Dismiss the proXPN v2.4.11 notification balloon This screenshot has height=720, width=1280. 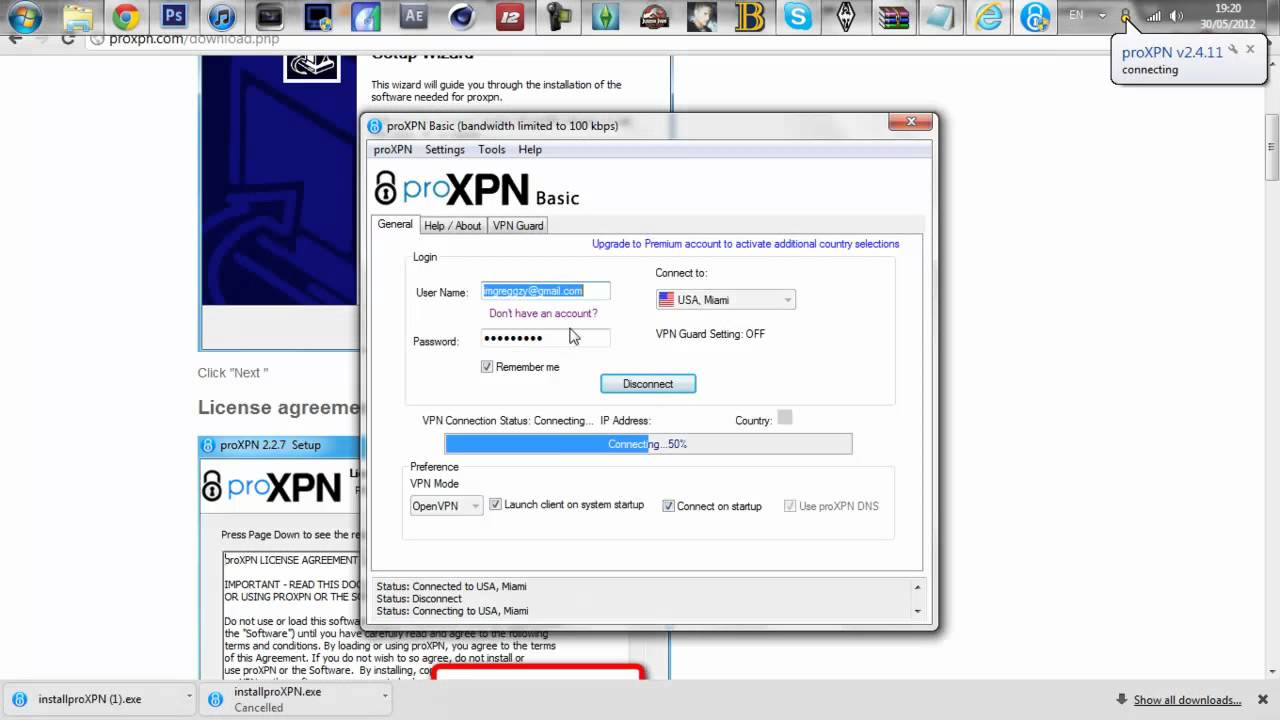pos(1250,49)
